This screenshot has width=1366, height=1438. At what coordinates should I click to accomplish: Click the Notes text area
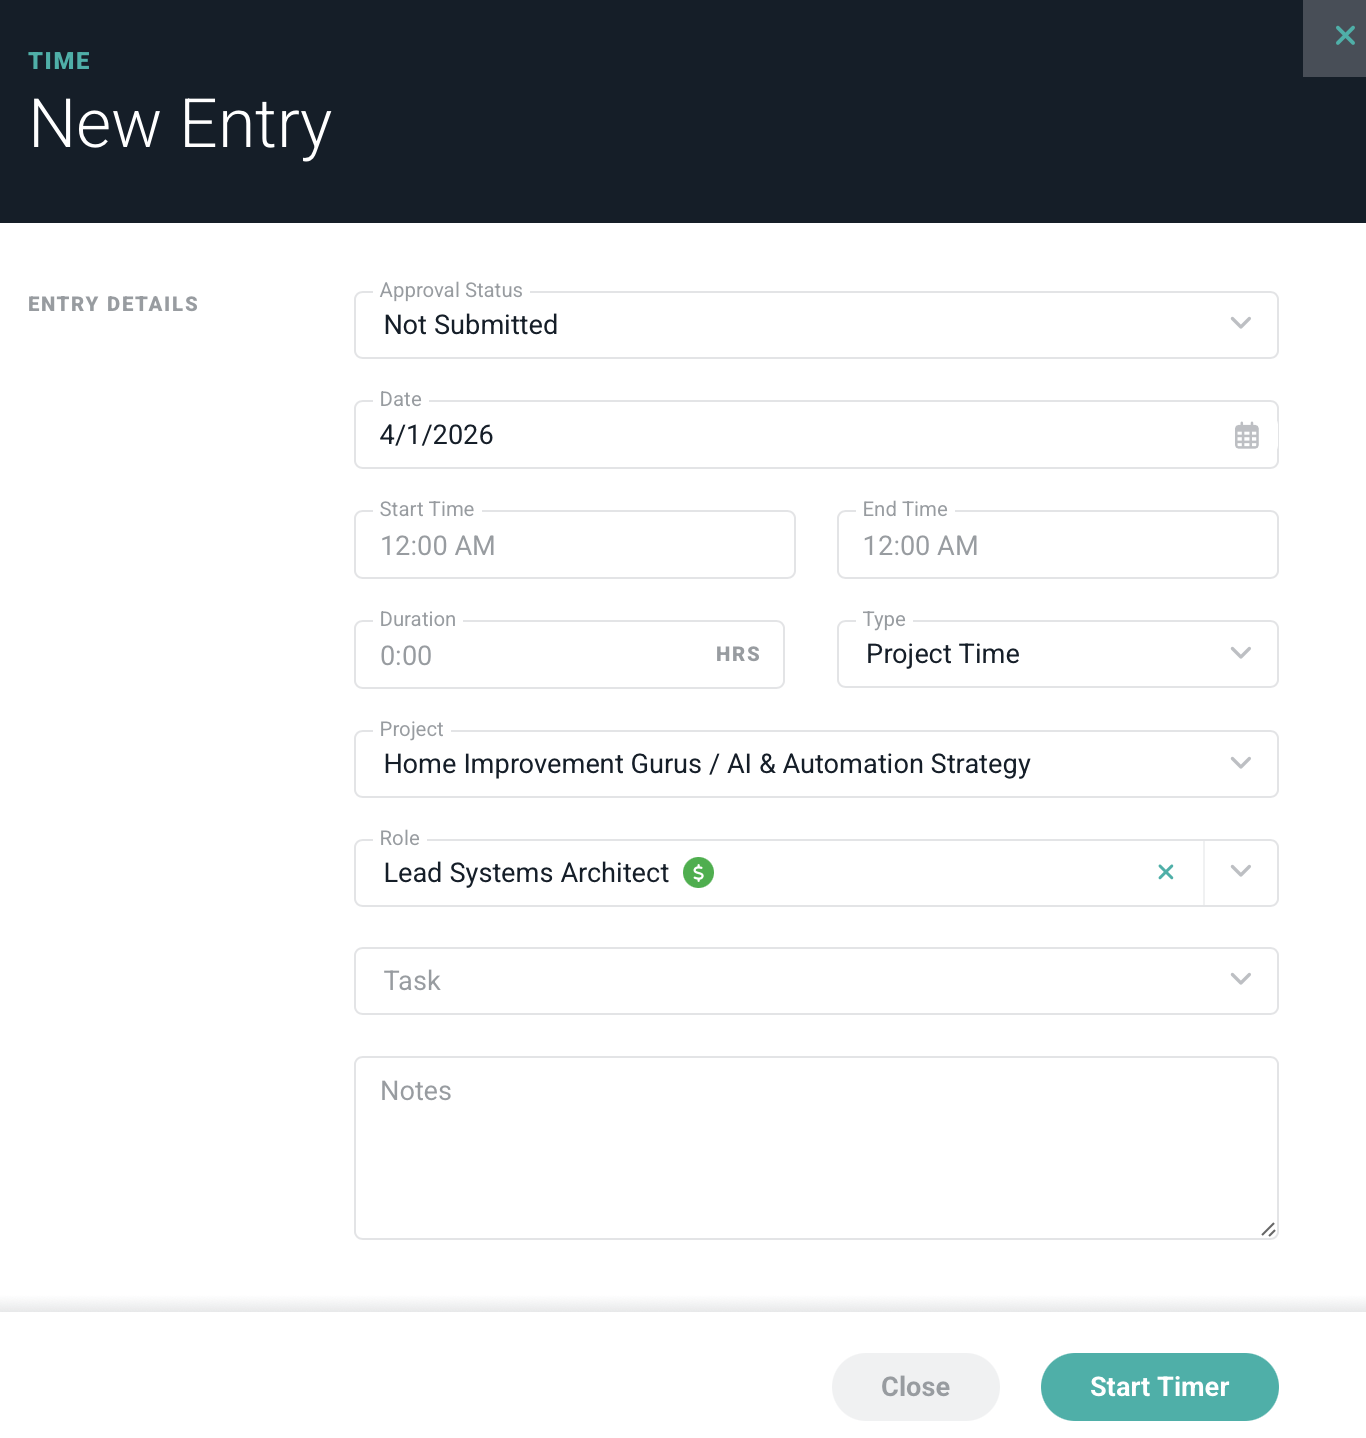[815, 1148]
